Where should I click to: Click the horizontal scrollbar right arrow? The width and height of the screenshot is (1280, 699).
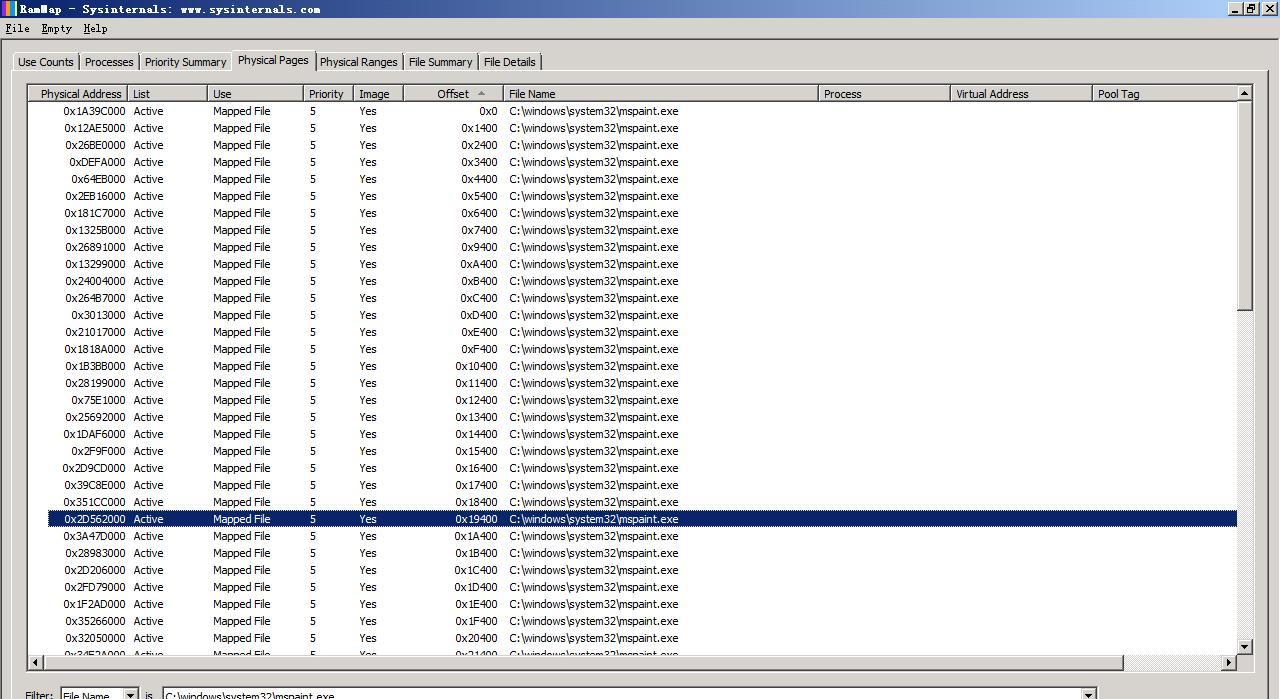point(1229,662)
